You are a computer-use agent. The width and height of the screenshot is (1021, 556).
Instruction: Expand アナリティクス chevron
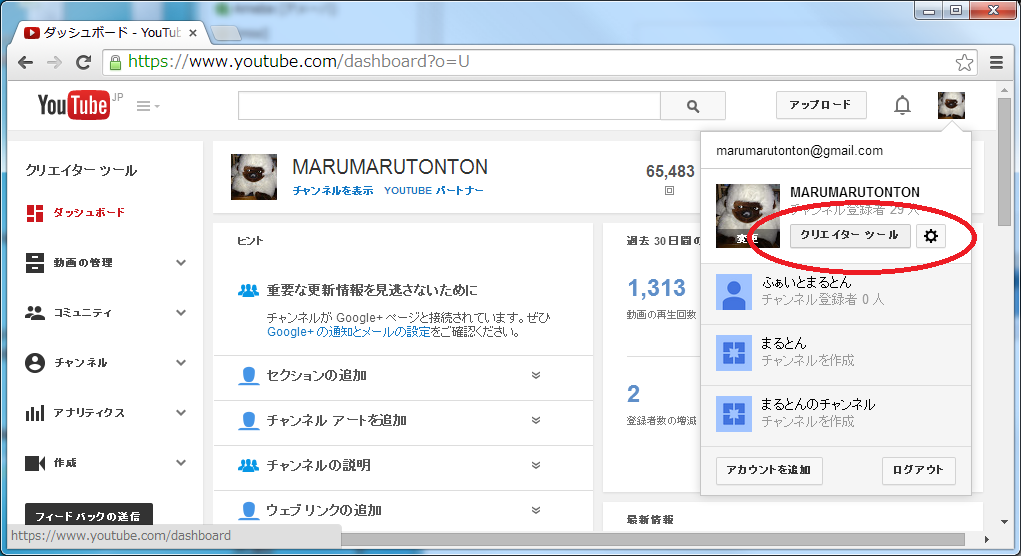pyautogui.click(x=181, y=413)
